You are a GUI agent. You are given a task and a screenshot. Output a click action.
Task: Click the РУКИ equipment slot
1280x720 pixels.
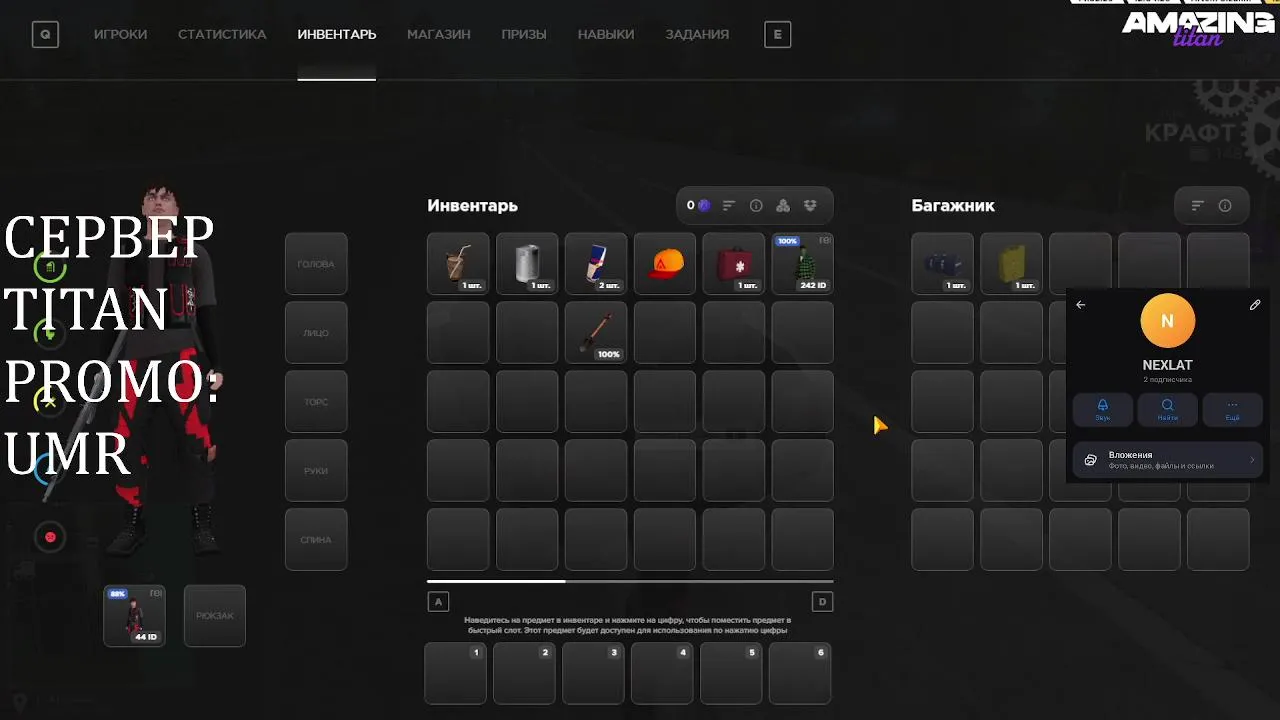tap(316, 471)
